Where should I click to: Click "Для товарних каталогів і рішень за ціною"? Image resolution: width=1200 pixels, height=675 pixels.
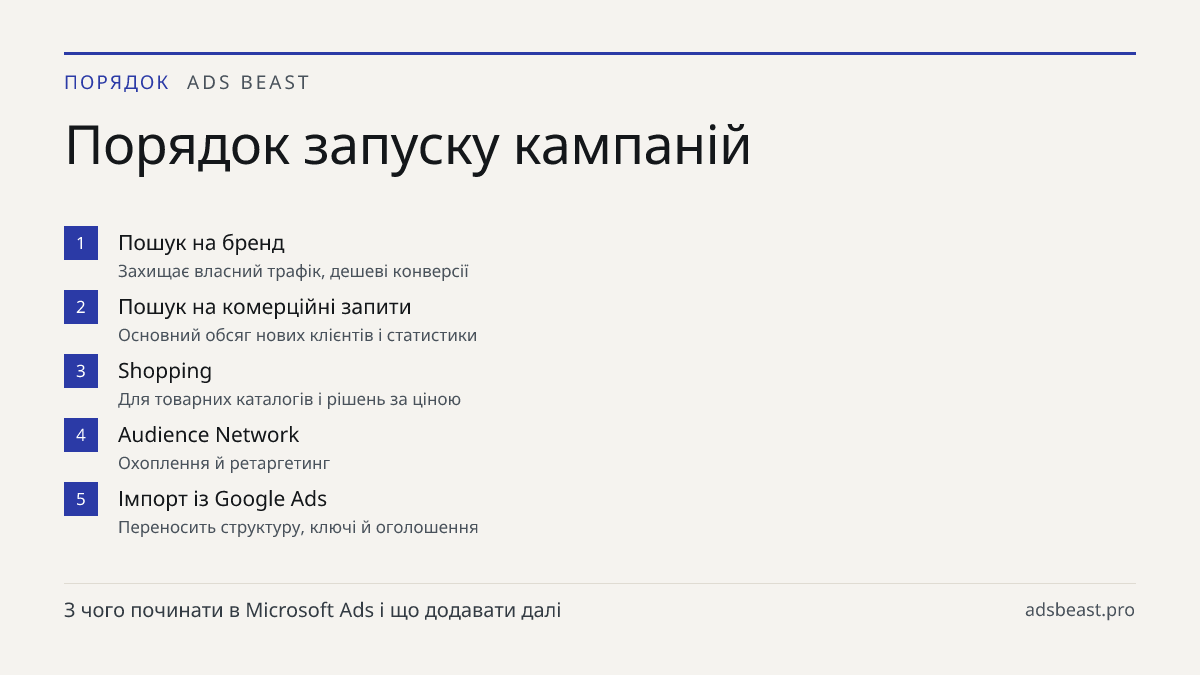pyautogui.click(x=289, y=400)
